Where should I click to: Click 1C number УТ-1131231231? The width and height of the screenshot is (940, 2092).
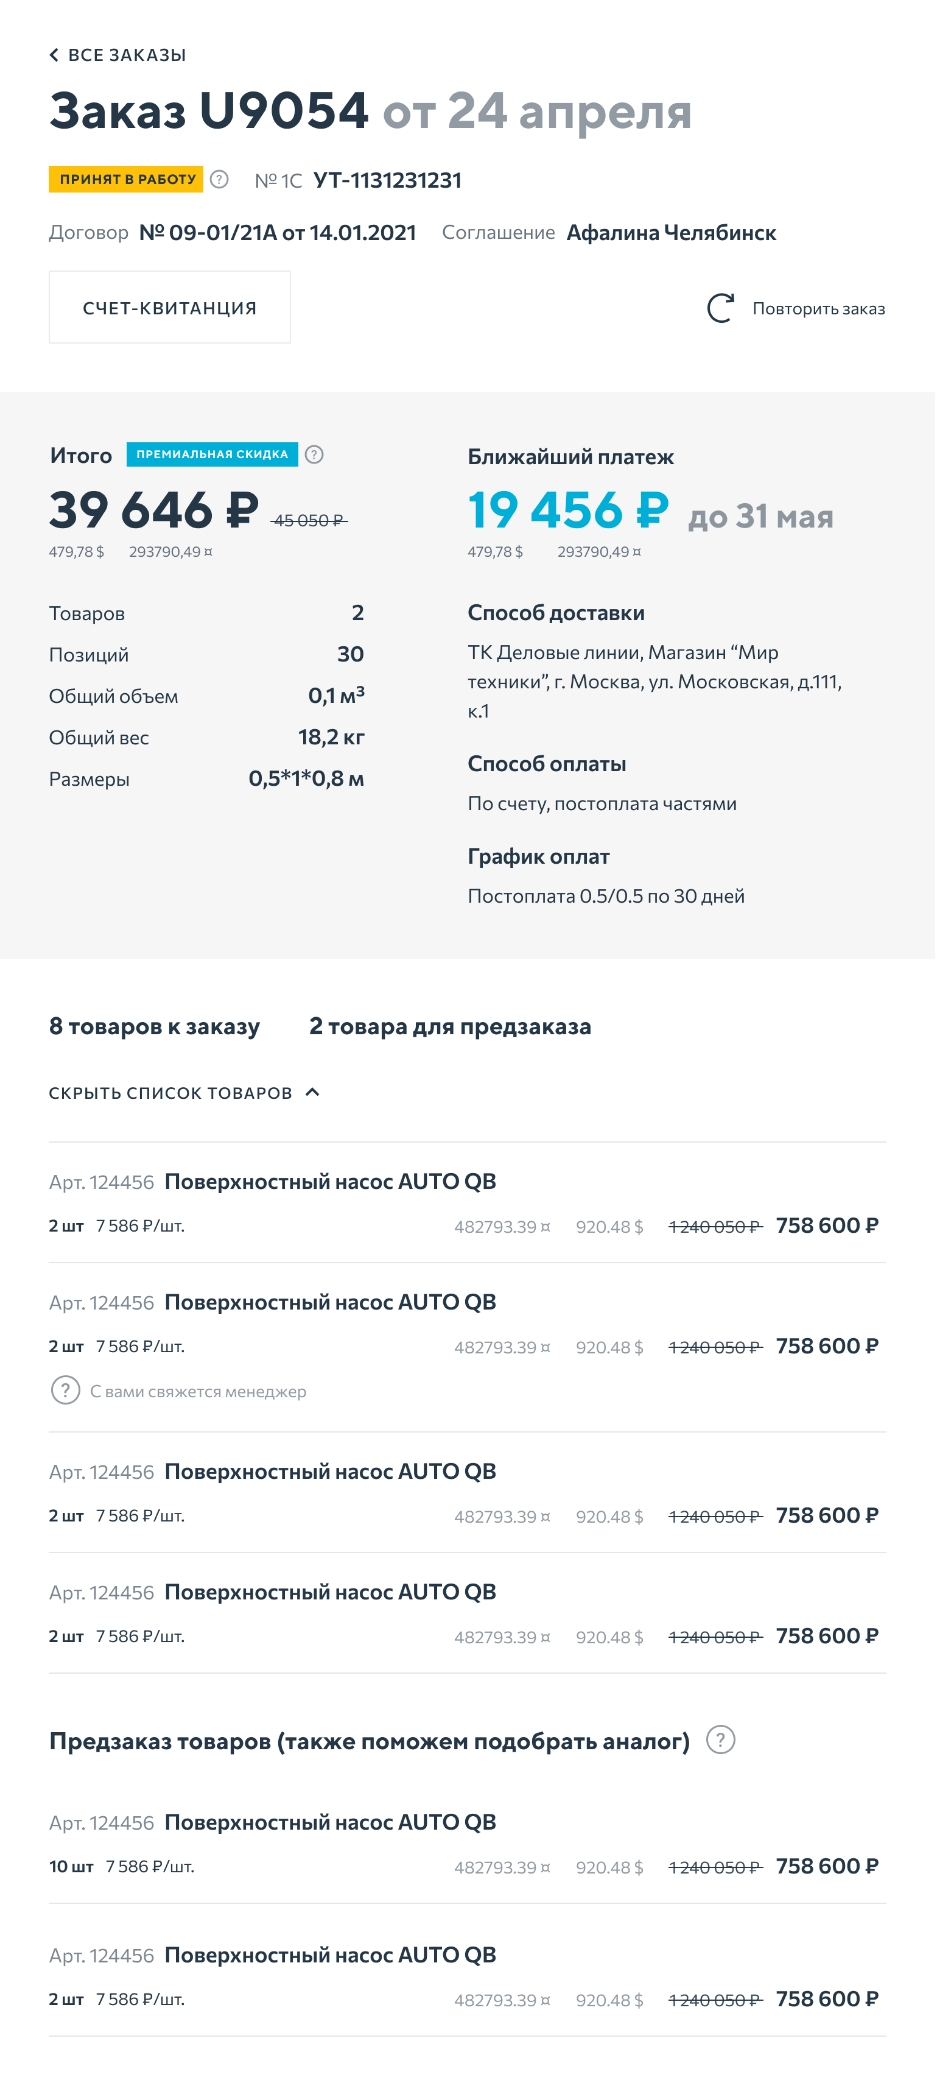pyautogui.click(x=387, y=180)
